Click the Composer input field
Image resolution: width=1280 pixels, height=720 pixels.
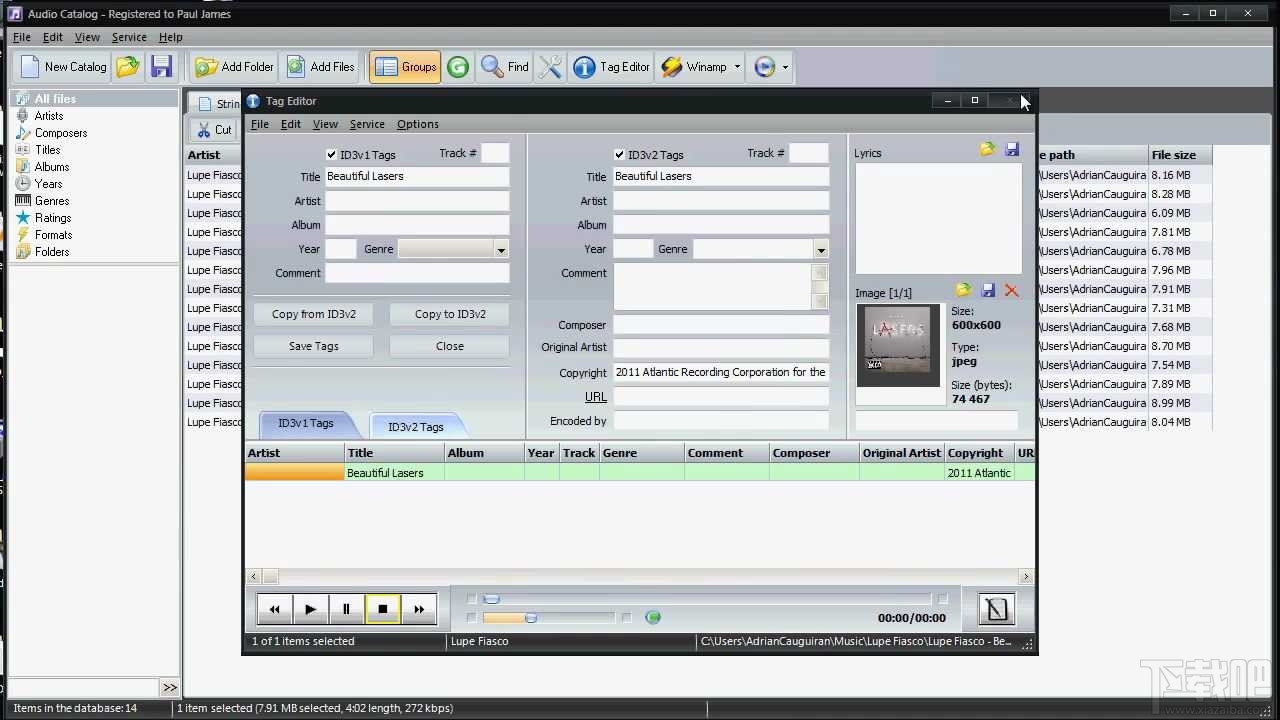721,325
